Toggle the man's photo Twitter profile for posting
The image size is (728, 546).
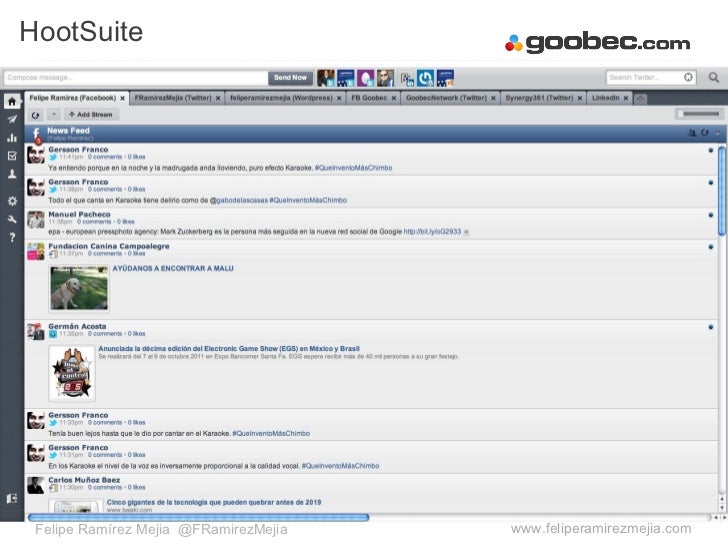tap(326, 78)
